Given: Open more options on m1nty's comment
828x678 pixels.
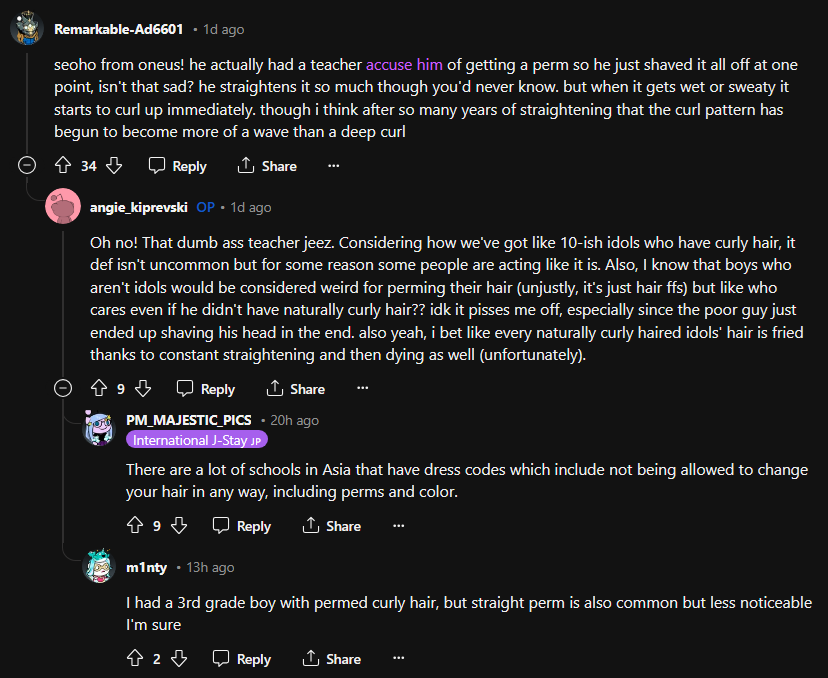Looking at the screenshot, I should (x=398, y=659).
